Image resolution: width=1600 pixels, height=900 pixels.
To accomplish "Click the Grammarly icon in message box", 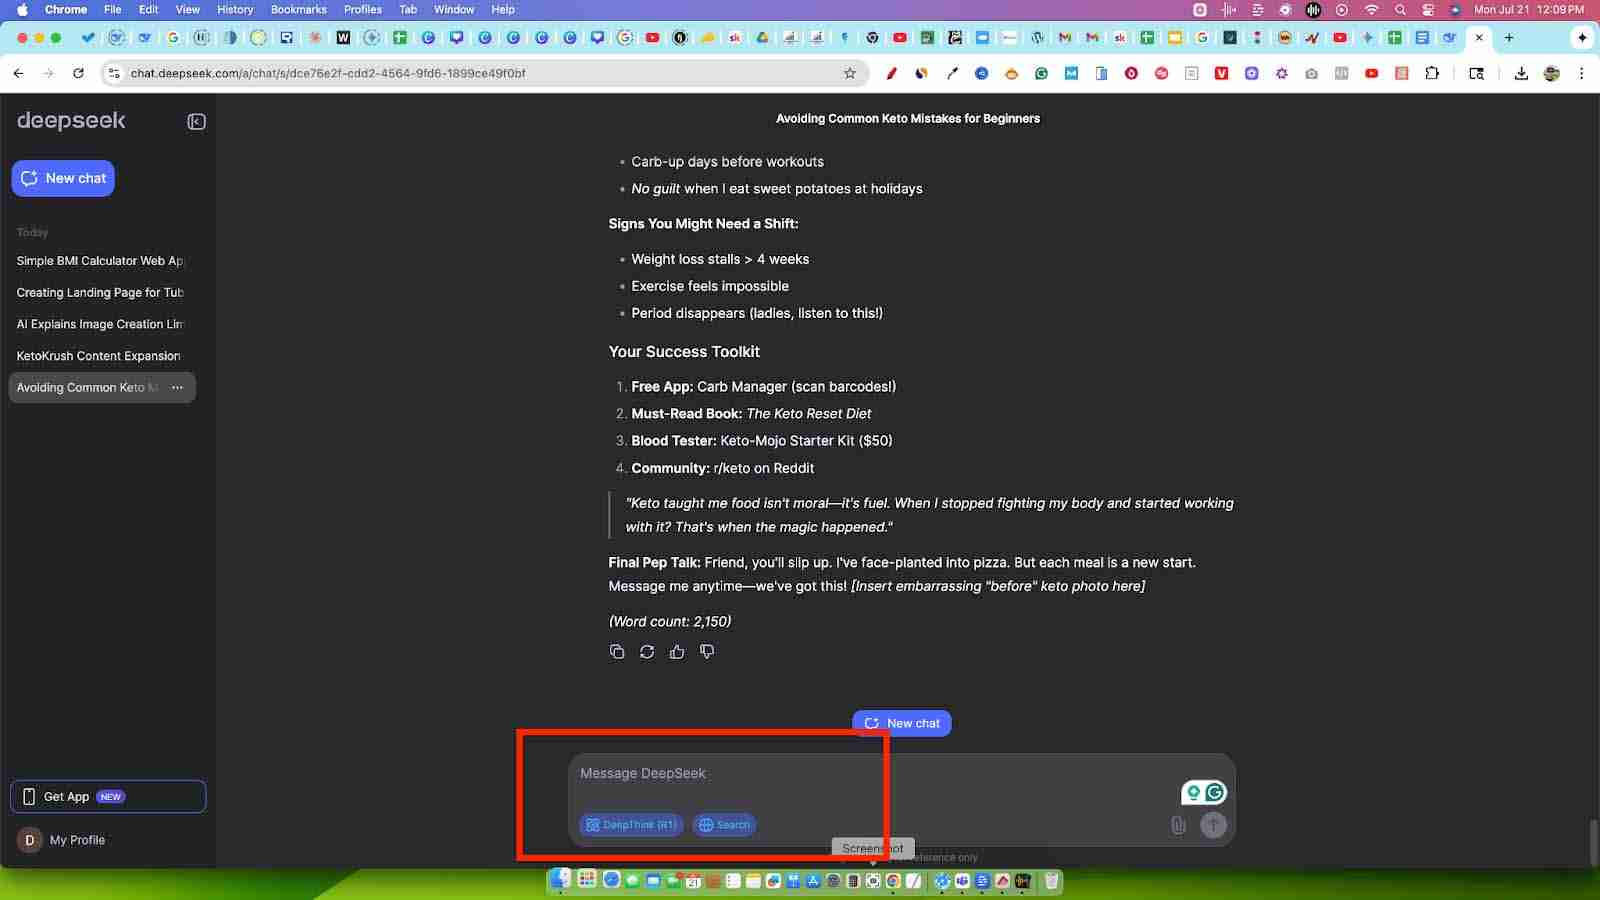I will click(1215, 793).
